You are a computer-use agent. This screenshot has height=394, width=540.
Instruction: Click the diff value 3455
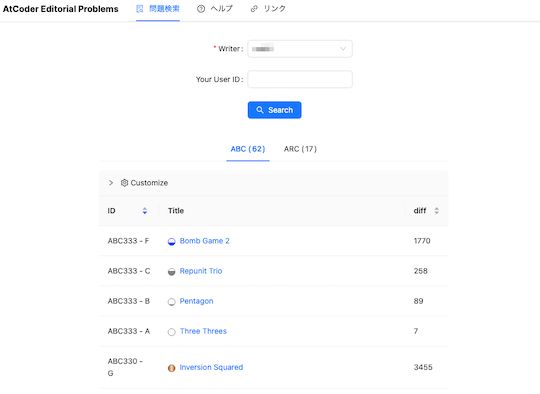pos(423,367)
